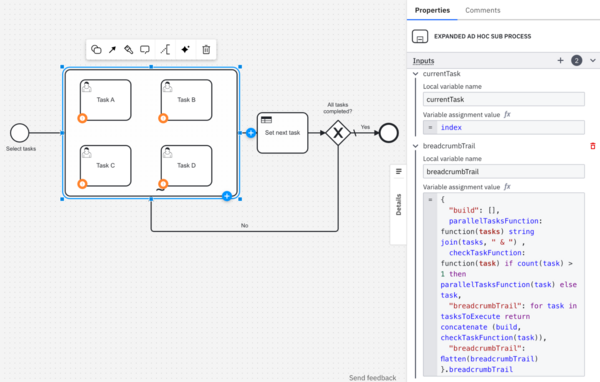Select the All tasks completed gateway
Viewport: 600px width, 382px height.
point(338,133)
